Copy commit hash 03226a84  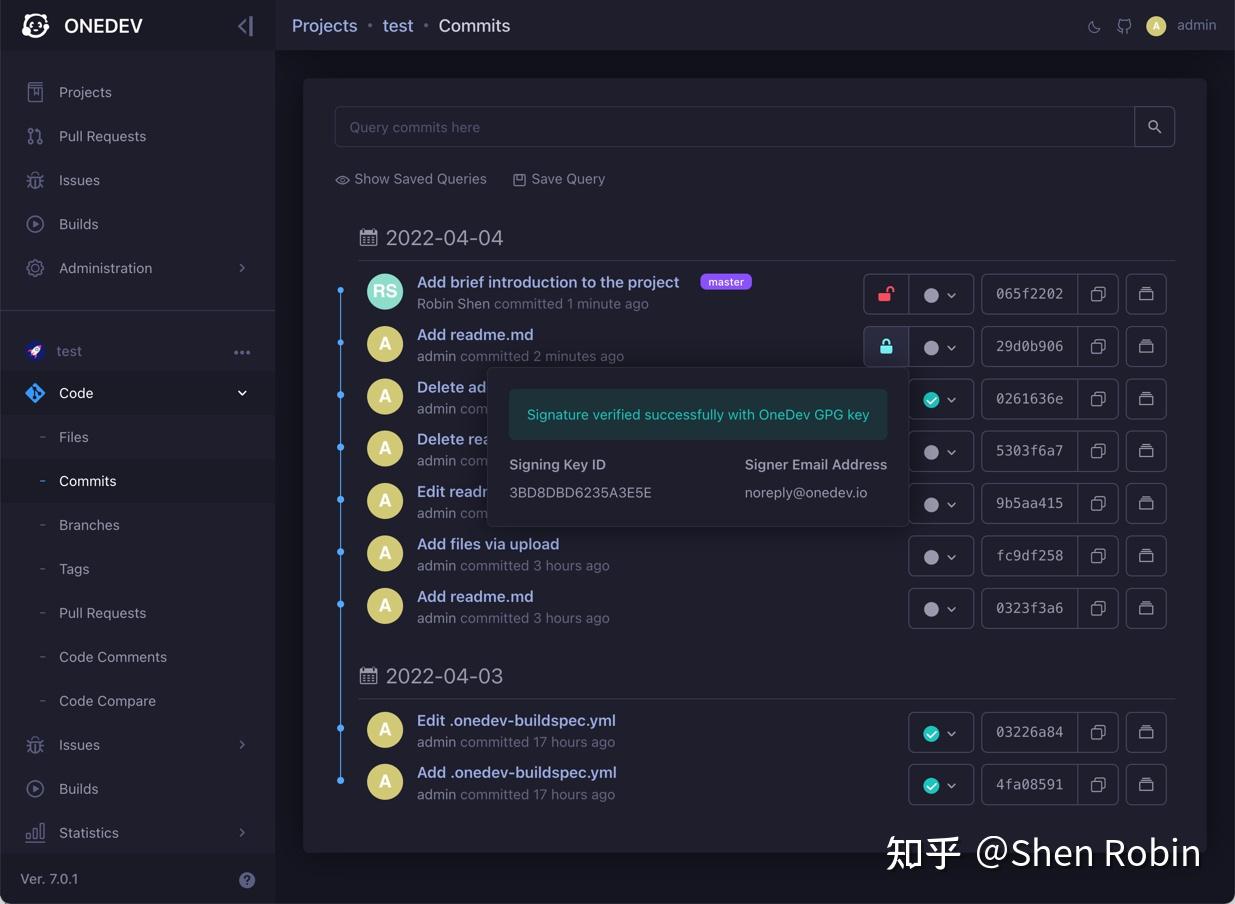(1097, 733)
